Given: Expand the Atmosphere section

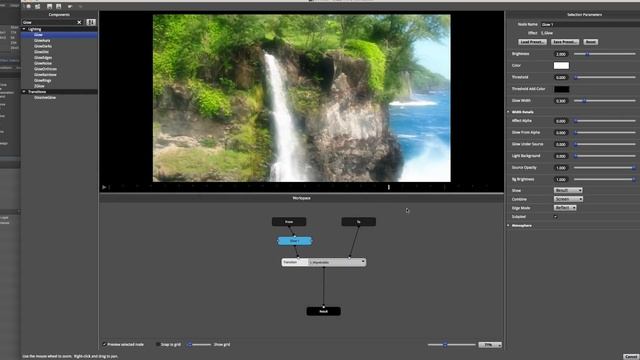Looking at the screenshot, I should tap(509, 225).
